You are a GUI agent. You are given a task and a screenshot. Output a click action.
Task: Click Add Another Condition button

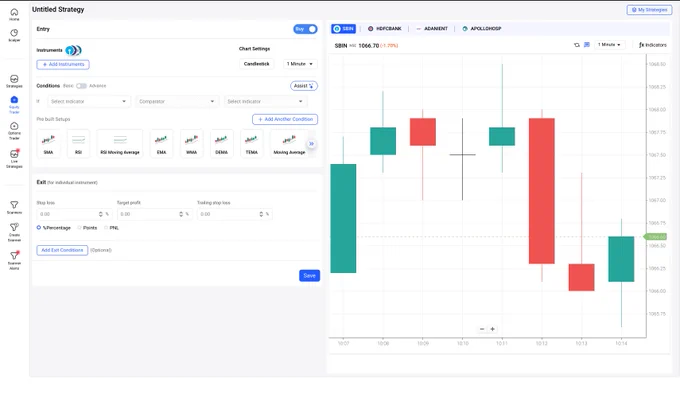[285, 119]
